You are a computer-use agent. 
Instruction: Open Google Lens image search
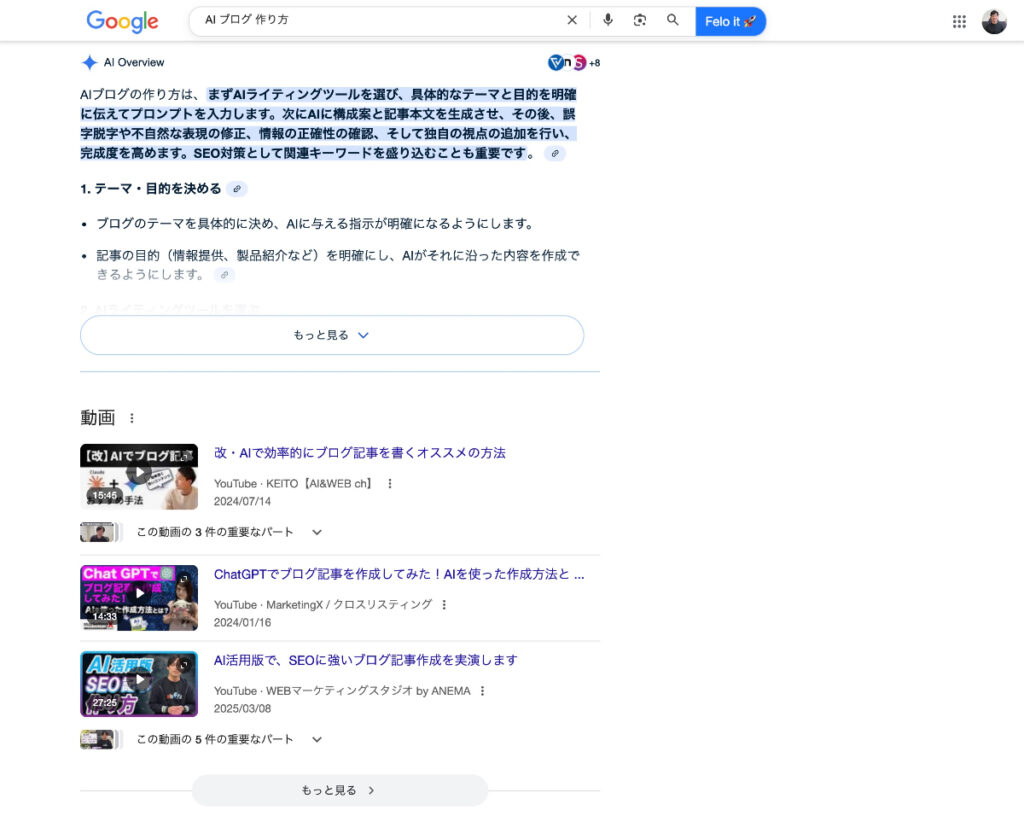point(640,20)
